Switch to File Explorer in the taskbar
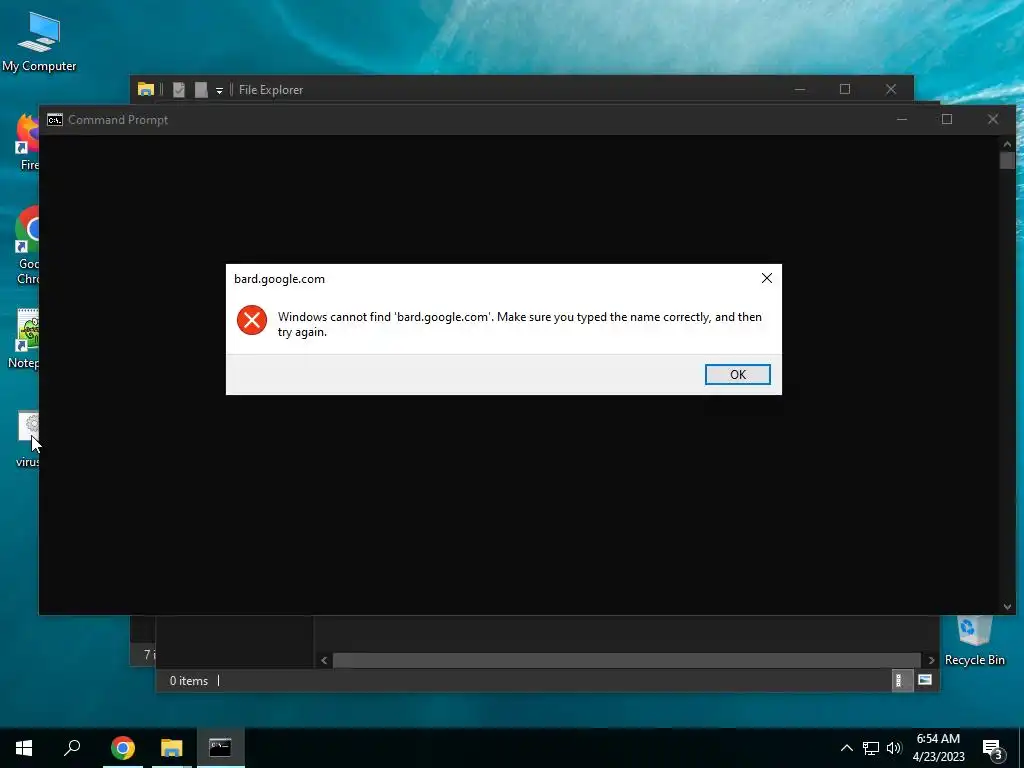Screen dimensions: 1024x768 pos(172,748)
